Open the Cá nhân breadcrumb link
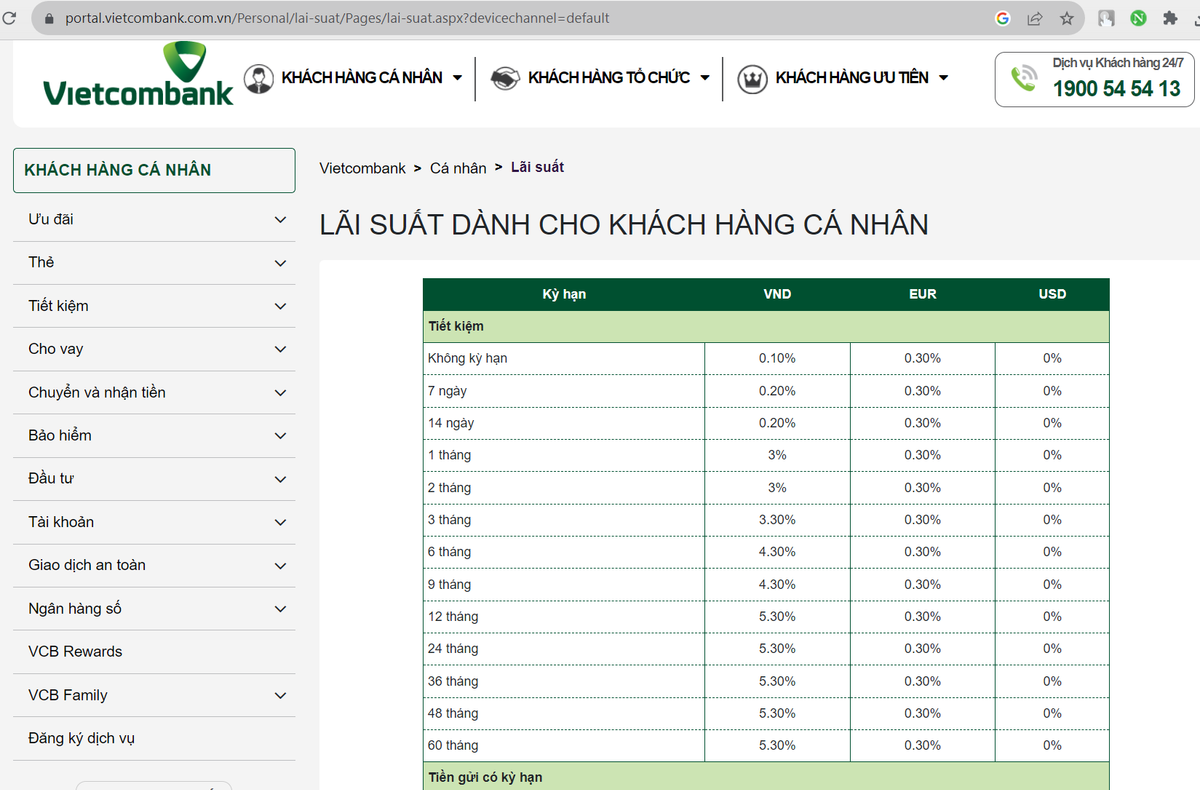This screenshot has height=790, width=1200. [458, 167]
